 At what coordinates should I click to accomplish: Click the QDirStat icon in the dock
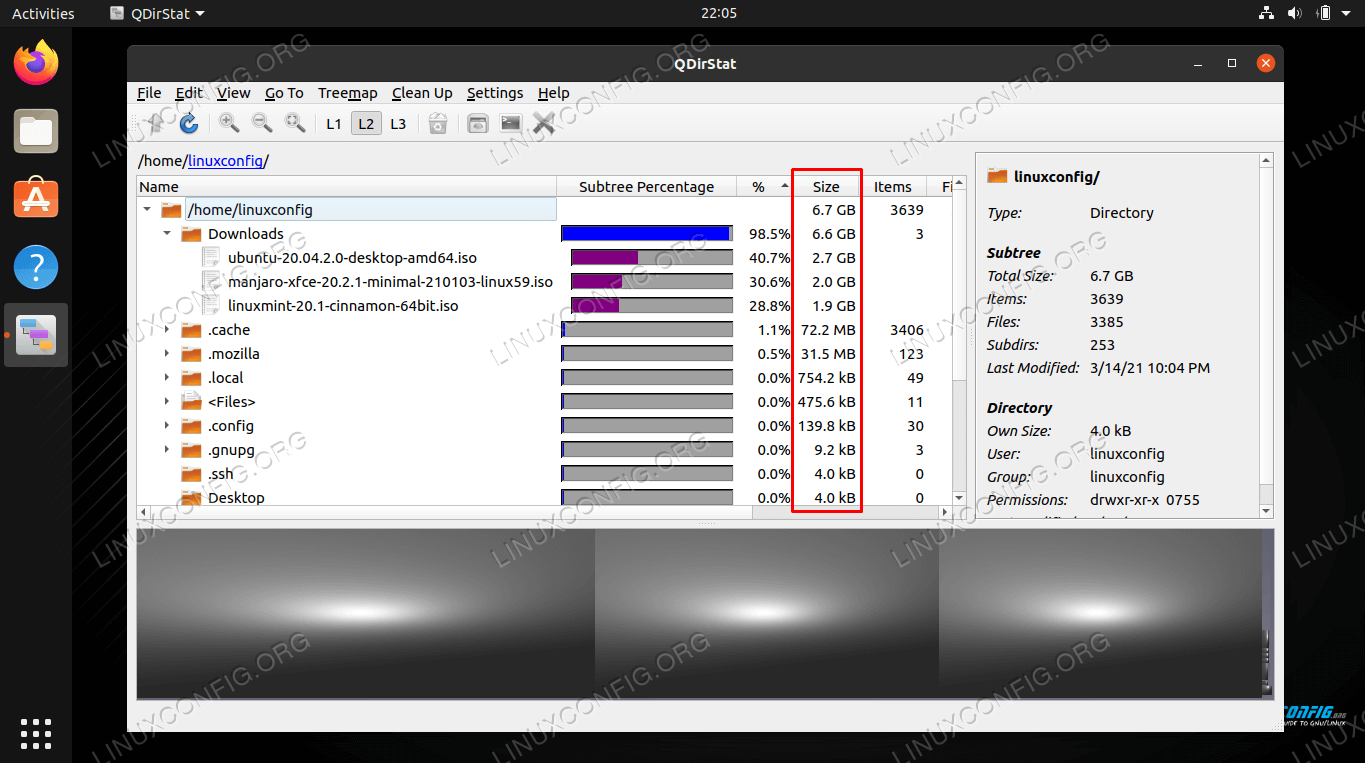(36, 335)
